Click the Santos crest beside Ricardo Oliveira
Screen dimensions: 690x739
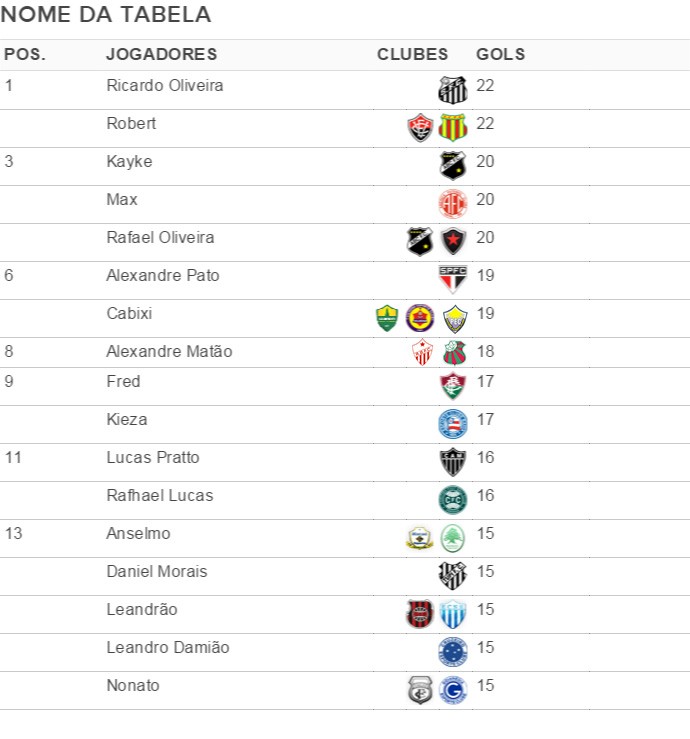(452, 90)
